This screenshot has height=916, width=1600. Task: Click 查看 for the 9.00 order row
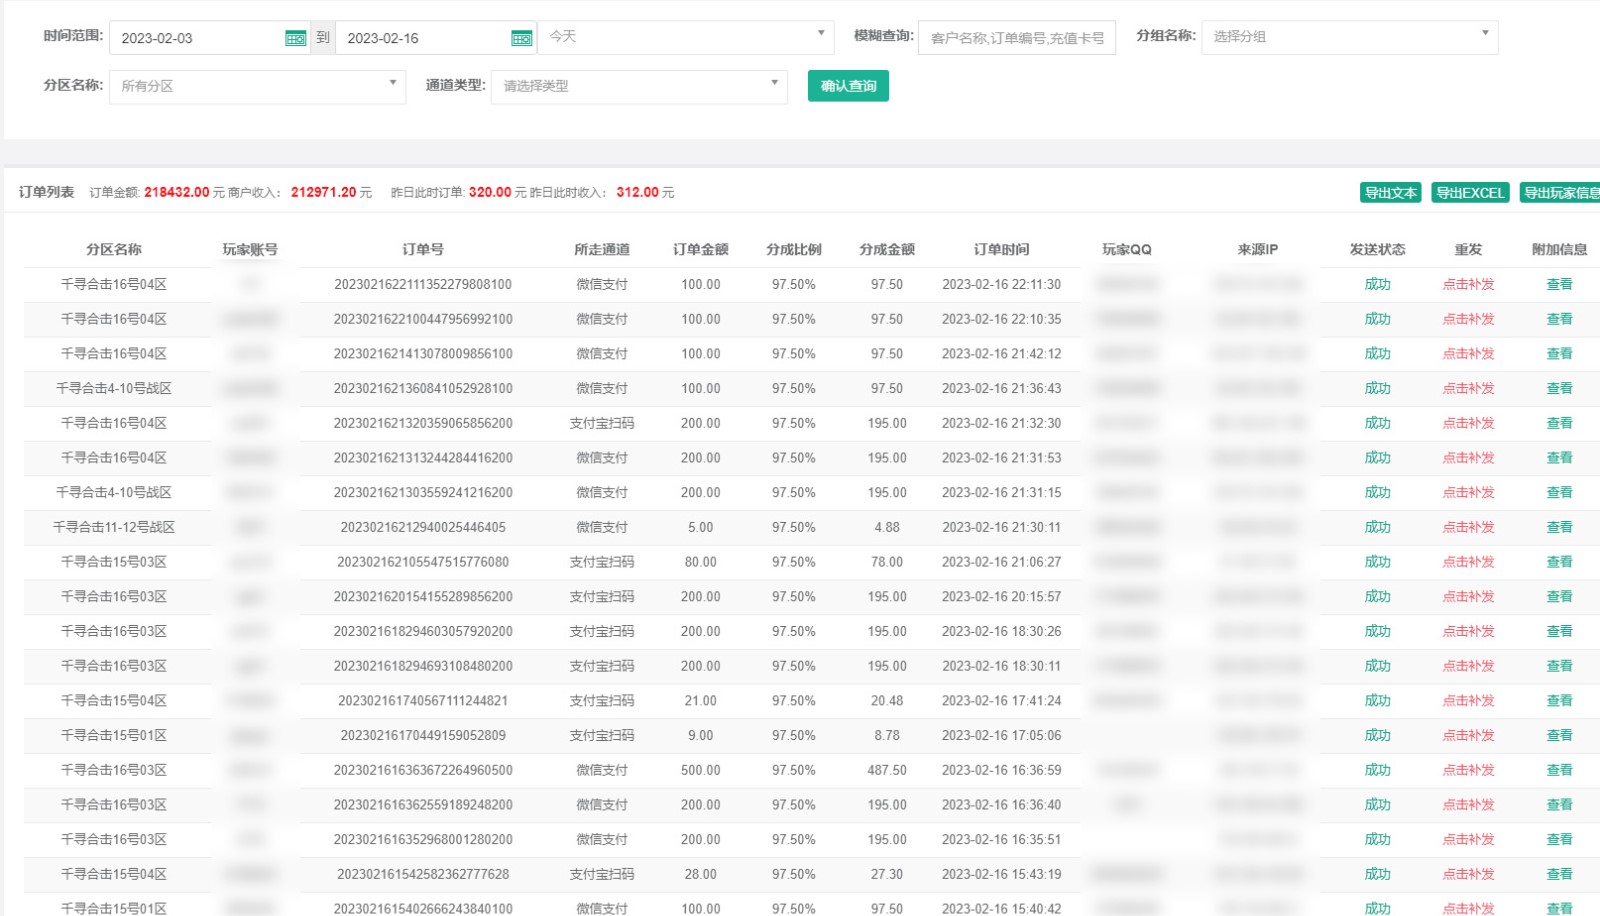(x=1559, y=736)
